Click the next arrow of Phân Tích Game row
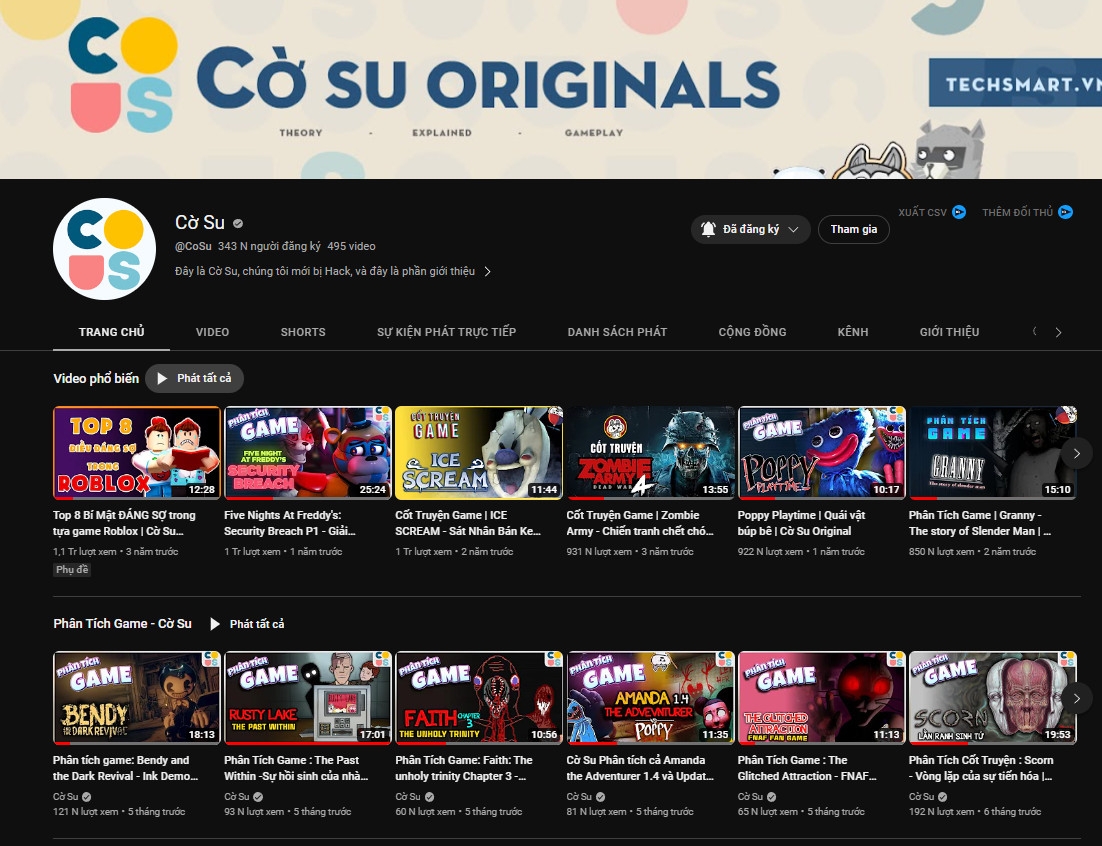 (x=1077, y=698)
